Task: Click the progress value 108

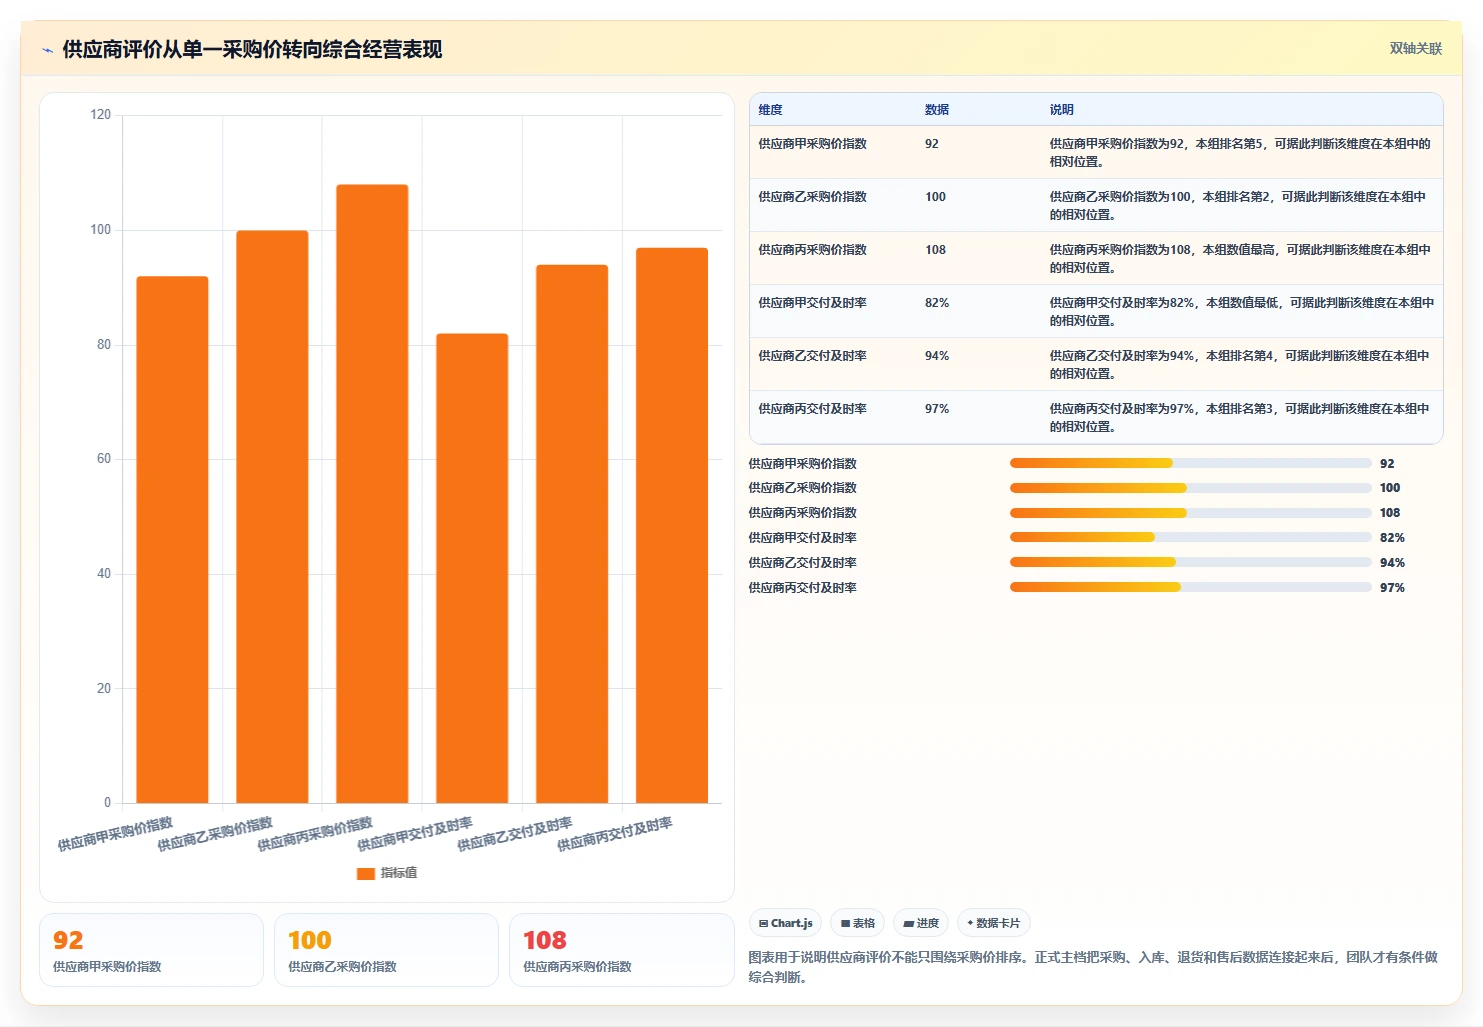Action: [x=1390, y=513]
